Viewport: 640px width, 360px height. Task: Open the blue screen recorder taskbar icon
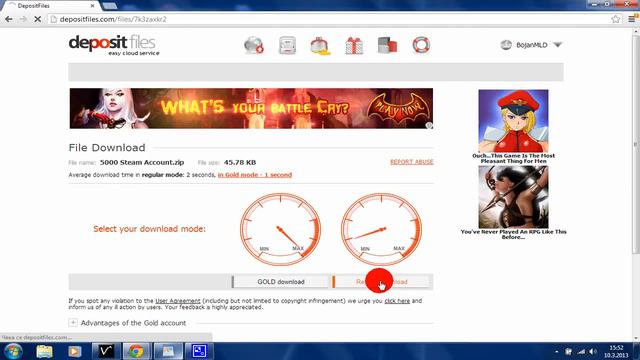click(x=199, y=351)
